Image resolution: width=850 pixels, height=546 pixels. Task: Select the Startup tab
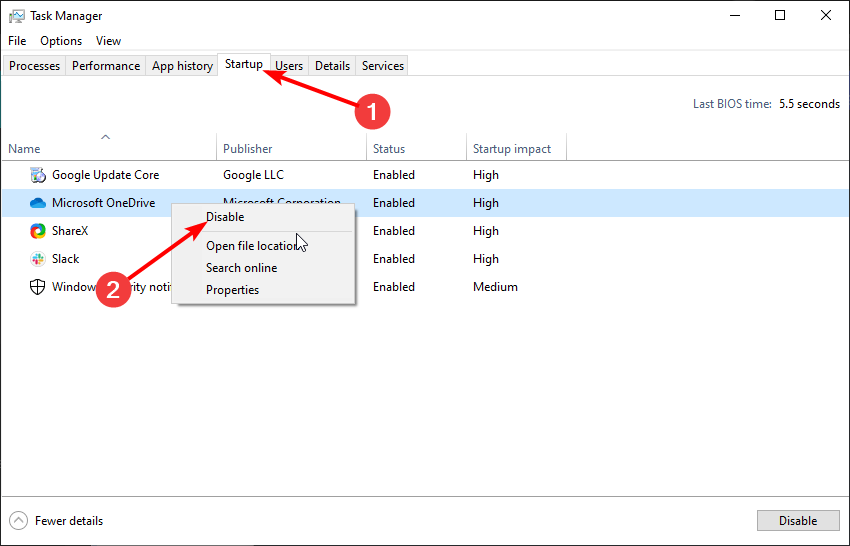pos(244,64)
